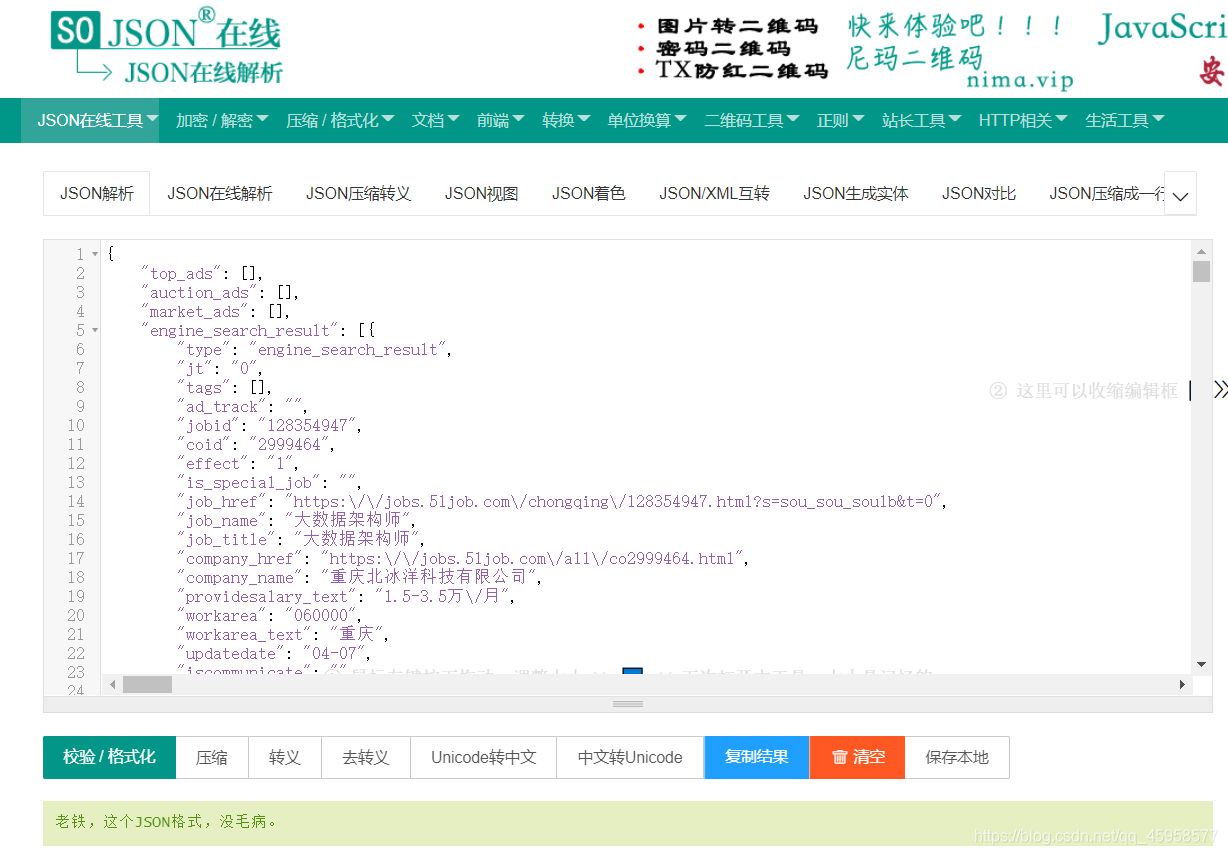Click the "company_name" line in editor

point(359,577)
